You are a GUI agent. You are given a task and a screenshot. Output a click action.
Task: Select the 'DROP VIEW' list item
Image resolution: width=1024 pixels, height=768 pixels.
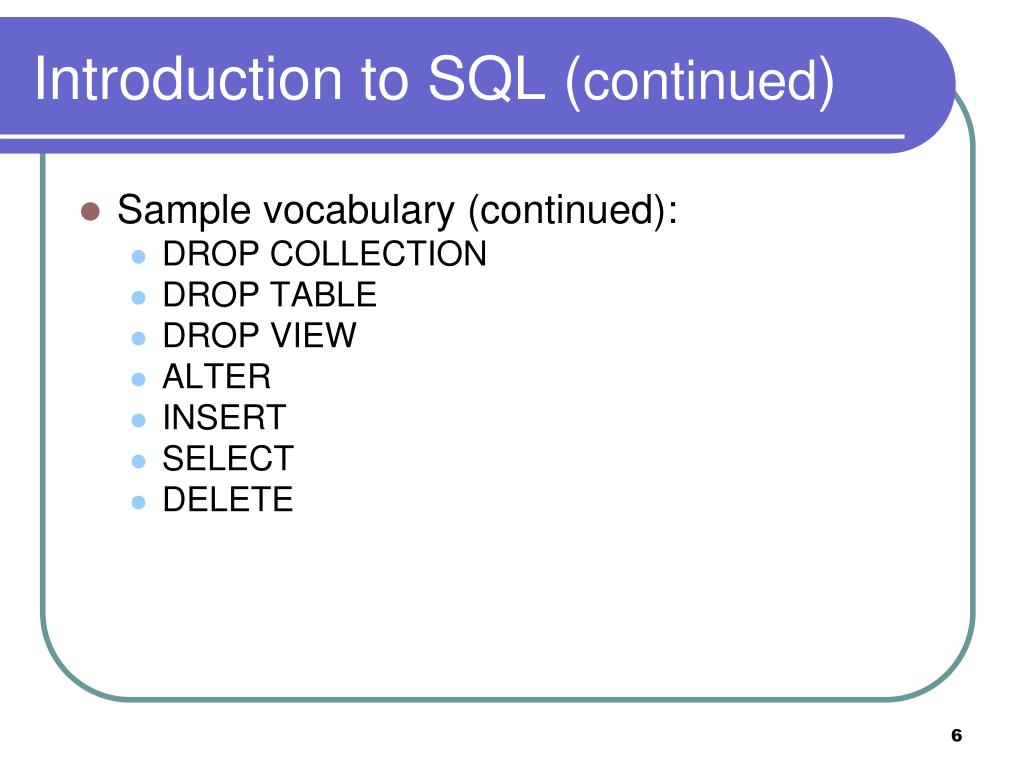point(259,336)
